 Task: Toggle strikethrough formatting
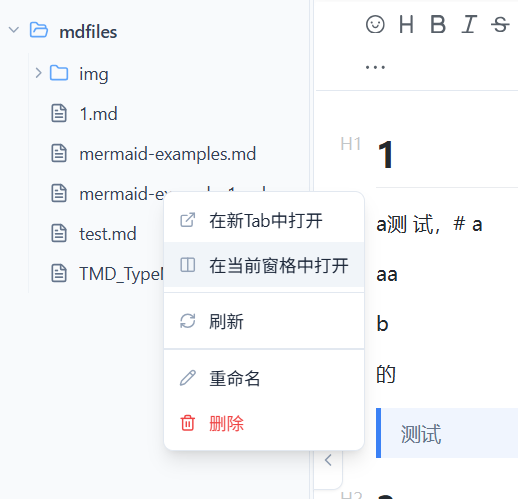point(500,24)
